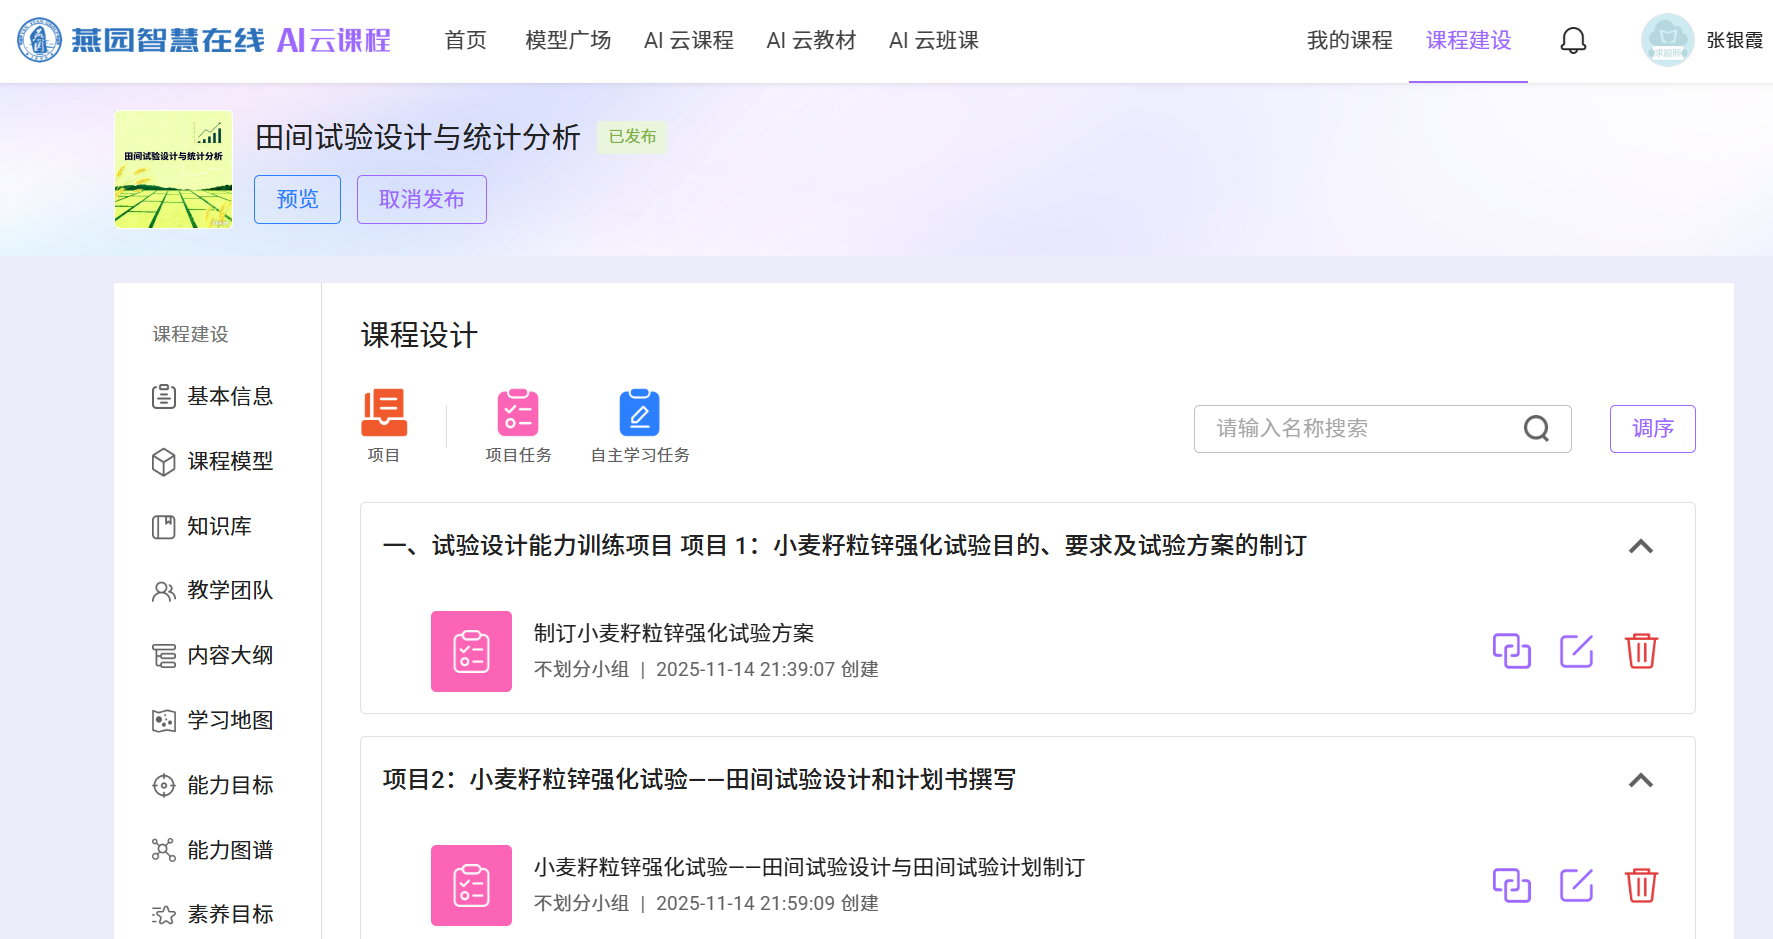Open the 张银霞 user avatar menu

(x=1667, y=41)
